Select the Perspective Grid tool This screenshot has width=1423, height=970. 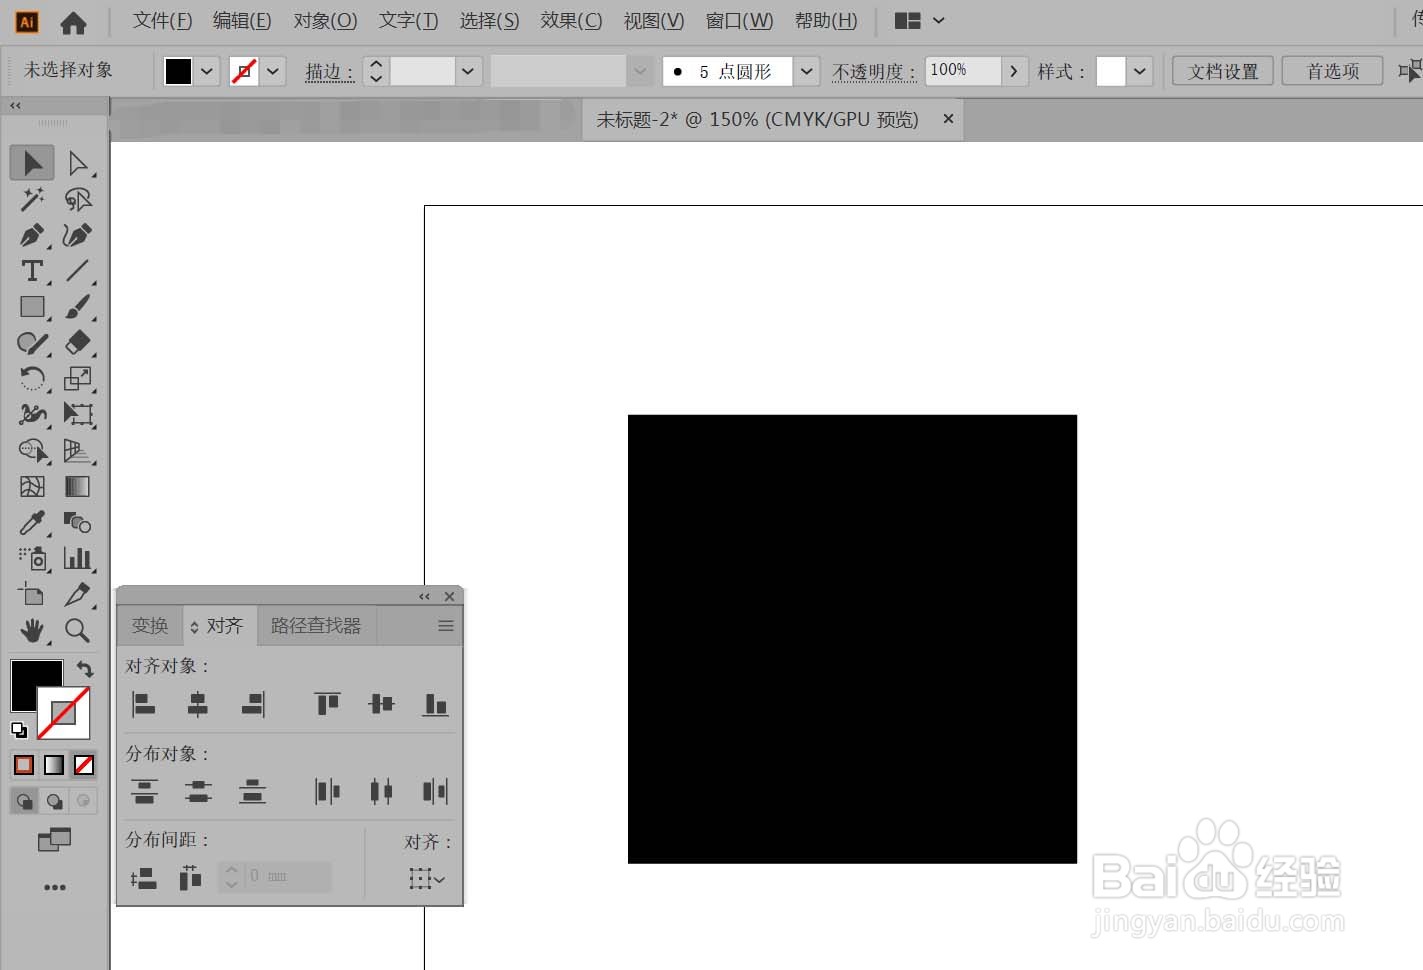(x=77, y=451)
